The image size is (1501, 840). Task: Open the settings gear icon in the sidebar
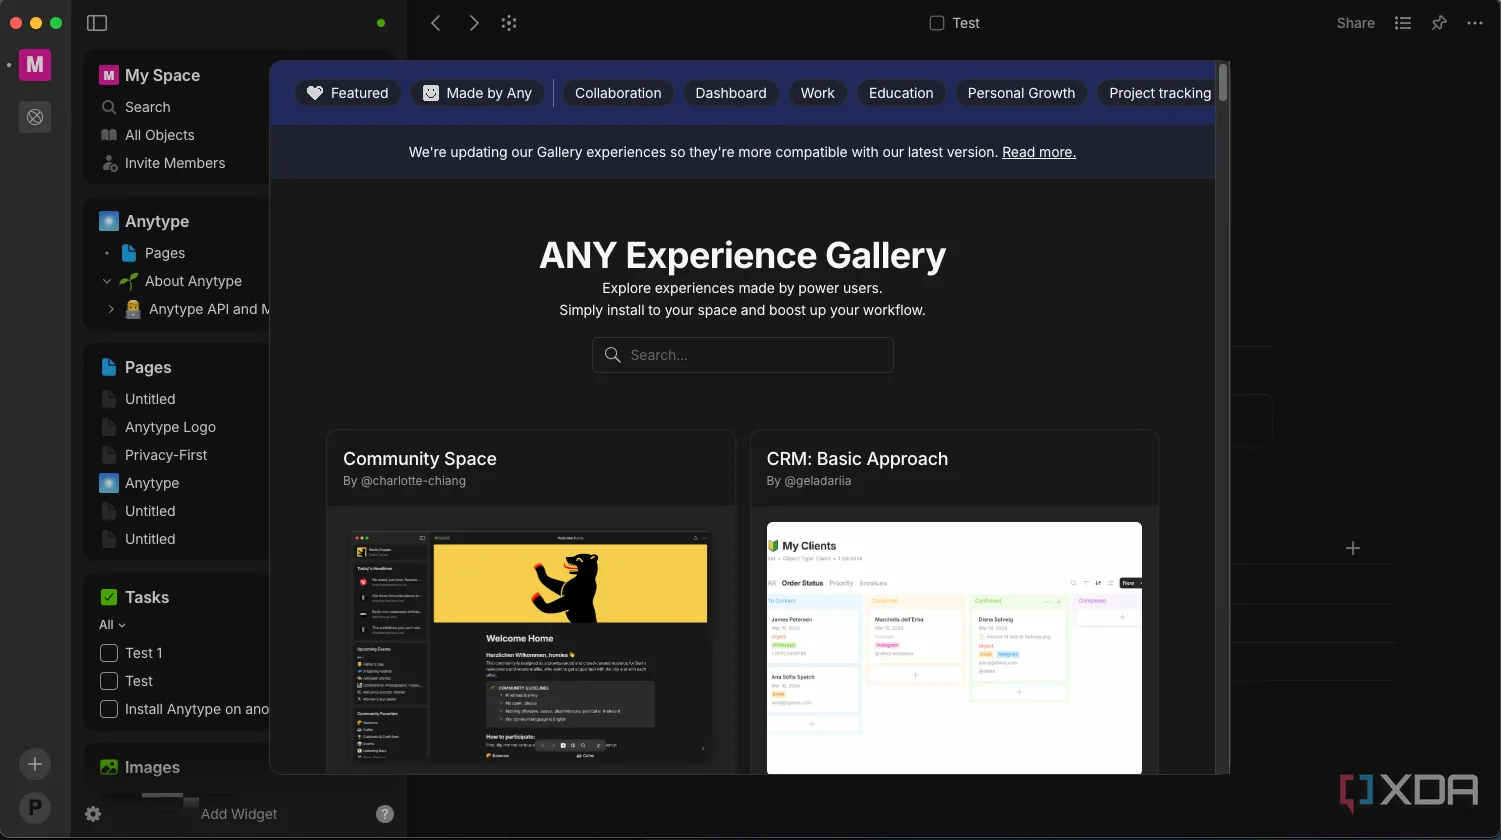[x=93, y=814]
